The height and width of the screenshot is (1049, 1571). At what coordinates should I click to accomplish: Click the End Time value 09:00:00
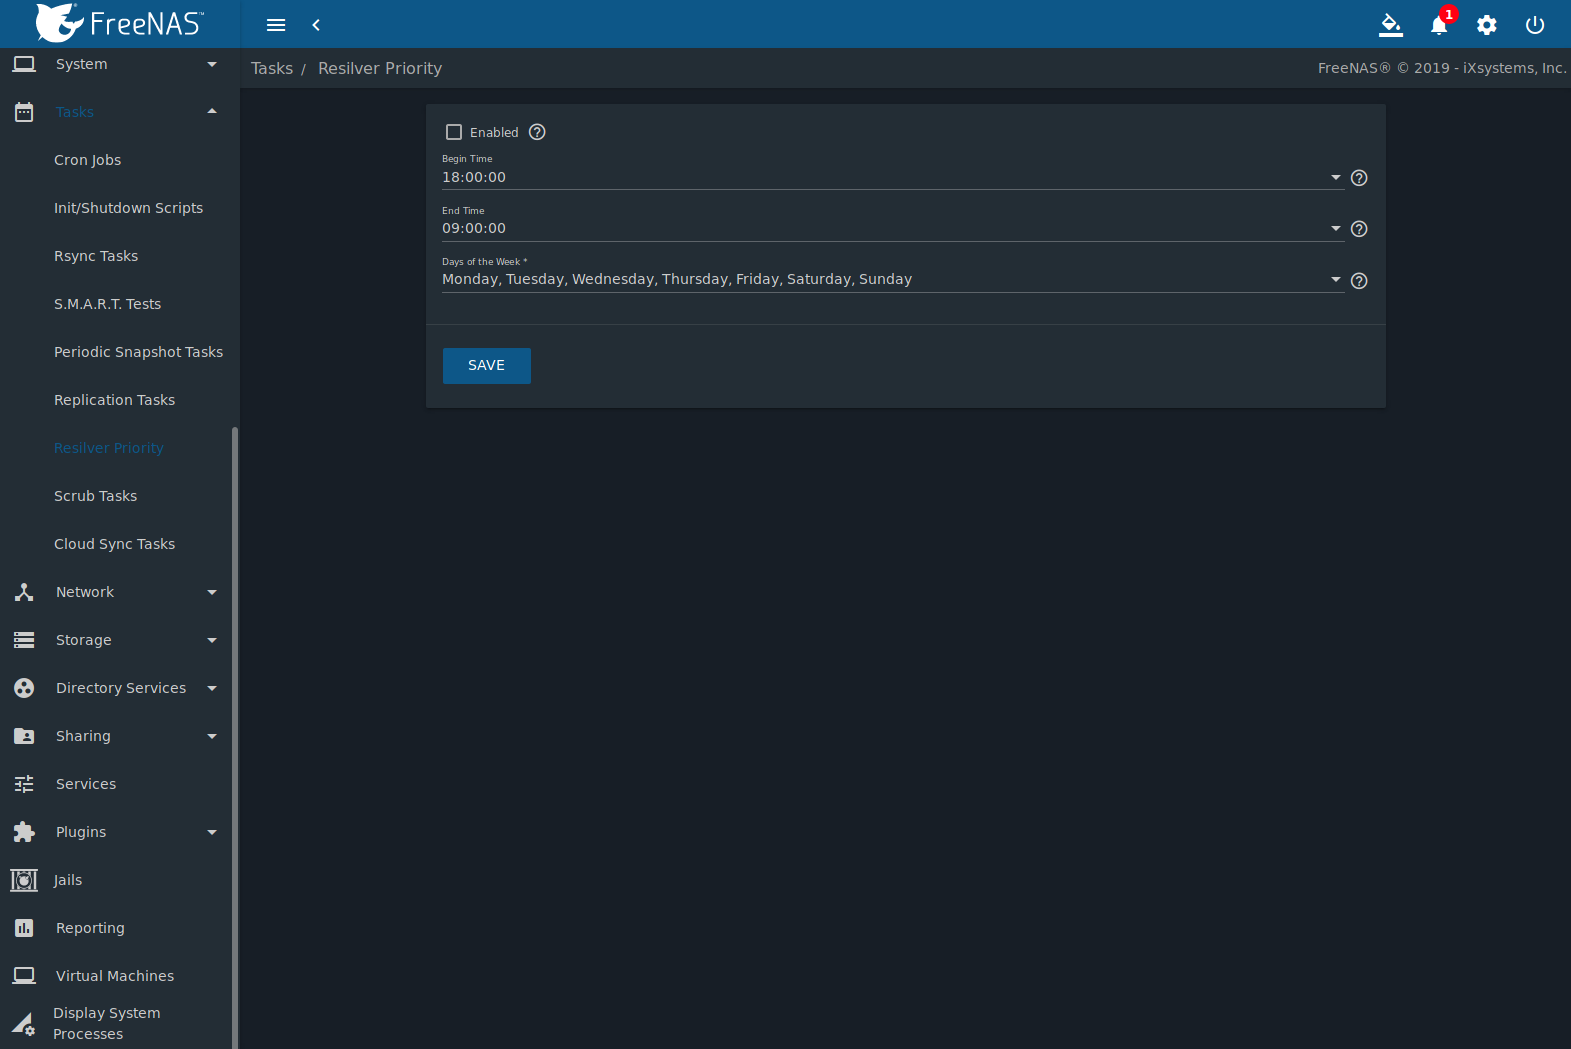pyautogui.click(x=474, y=228)
